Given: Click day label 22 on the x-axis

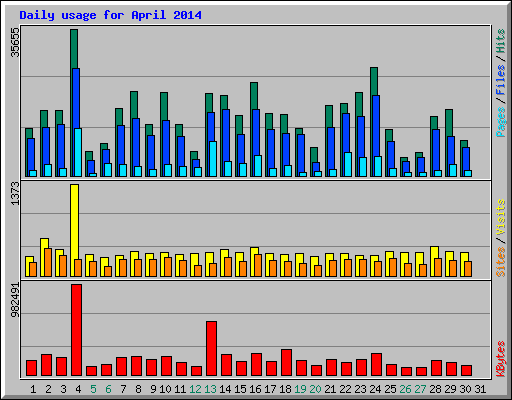Looking at the screenshot, I should coord(345,389).
